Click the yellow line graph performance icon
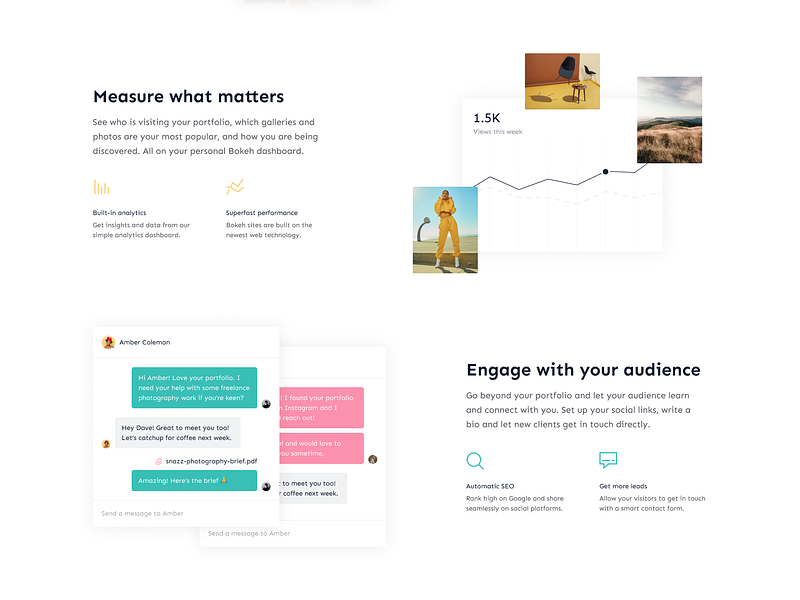Image resolution: width=800 pixels, height=600 pixels. (235, 187)
